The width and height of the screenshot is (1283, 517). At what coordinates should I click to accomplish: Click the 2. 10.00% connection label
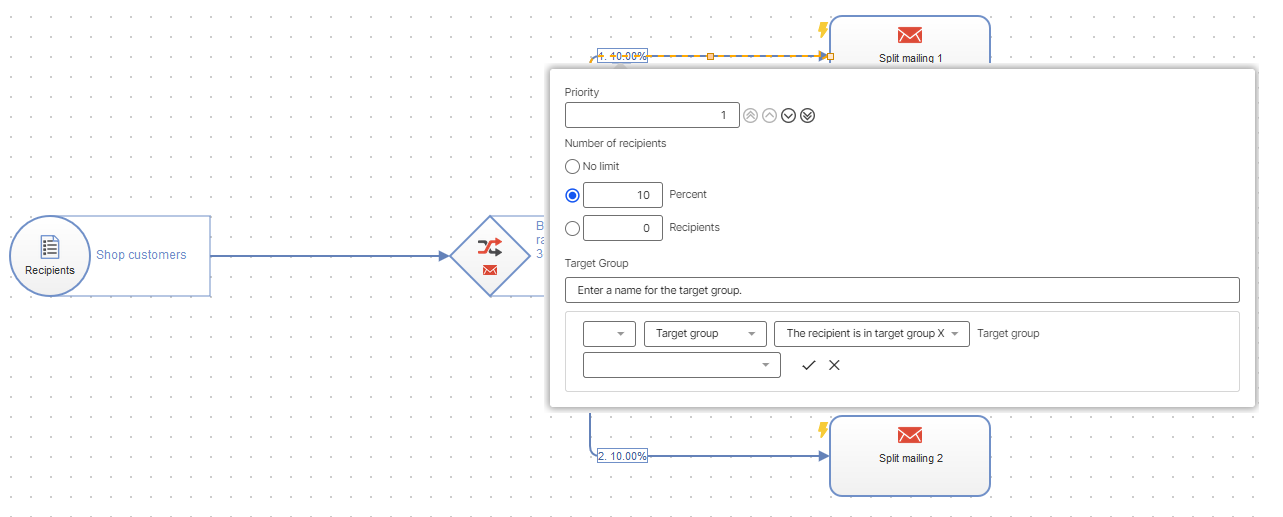tap(622, 456)
